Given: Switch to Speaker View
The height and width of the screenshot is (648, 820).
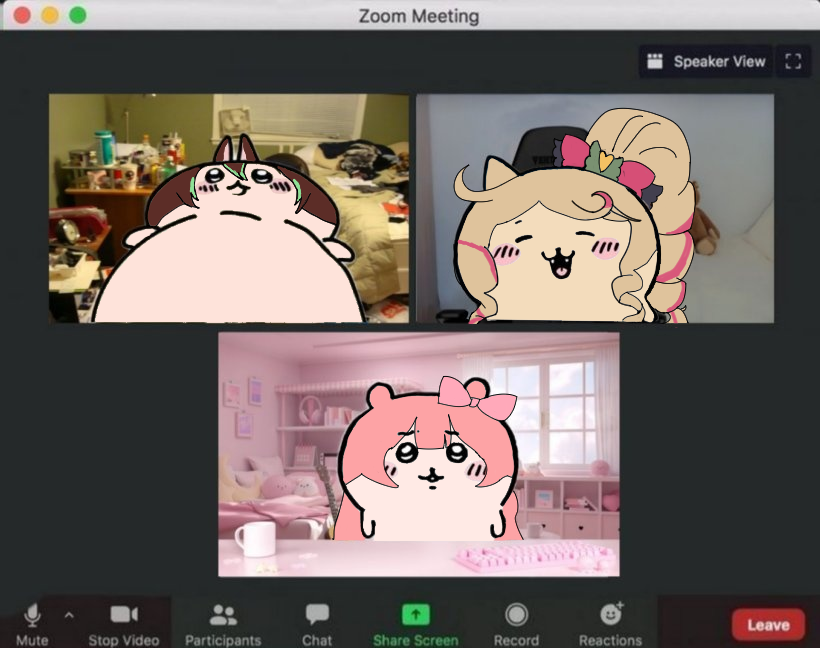Looking at the screenshot, I should click(x=706, y=62).
